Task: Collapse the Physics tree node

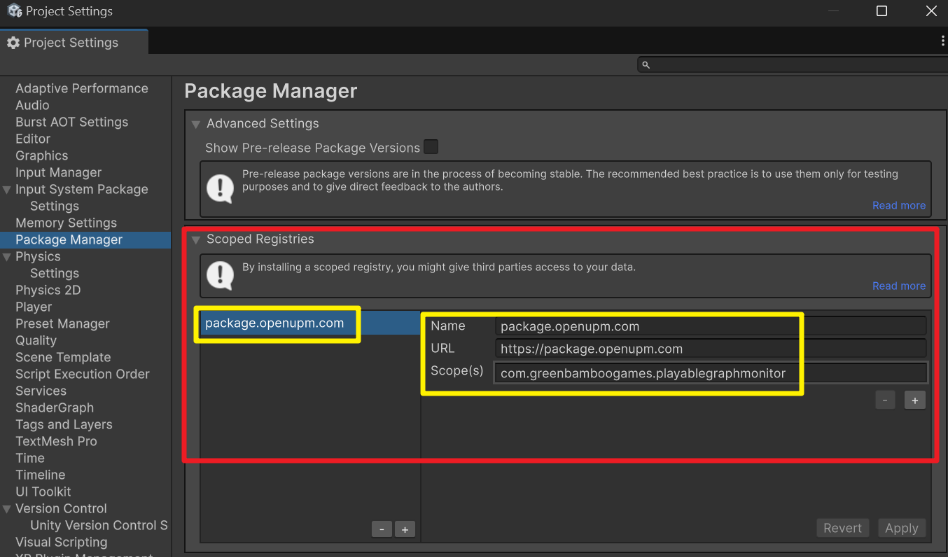Action: 7,256
